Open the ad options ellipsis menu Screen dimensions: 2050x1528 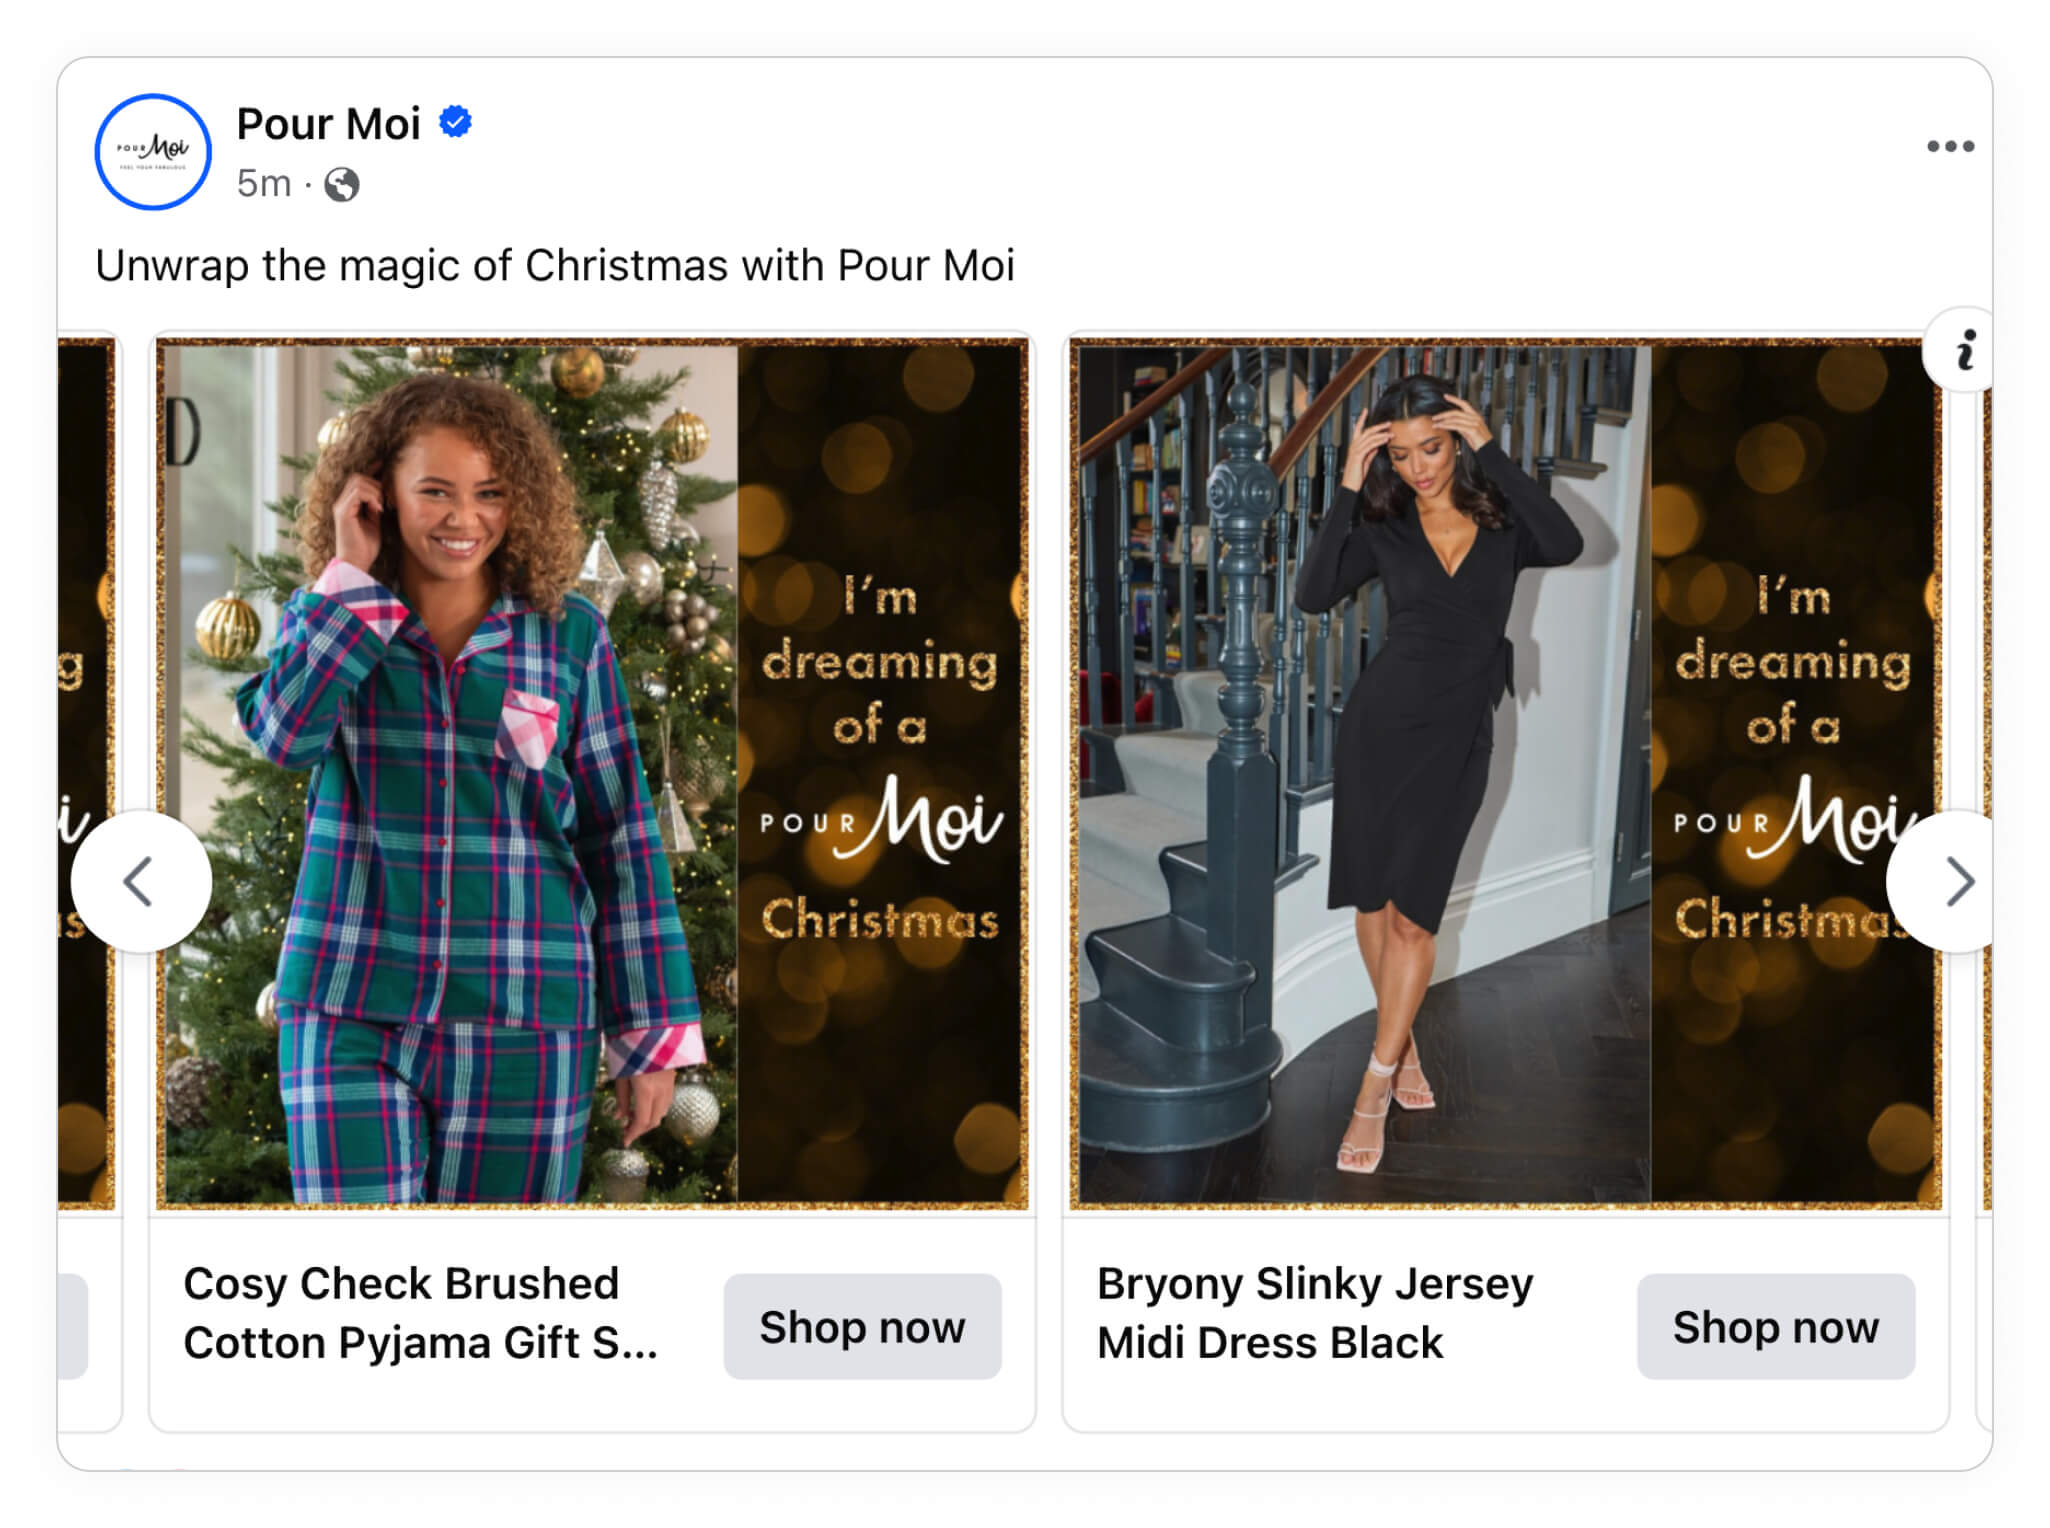point(1950,145)
